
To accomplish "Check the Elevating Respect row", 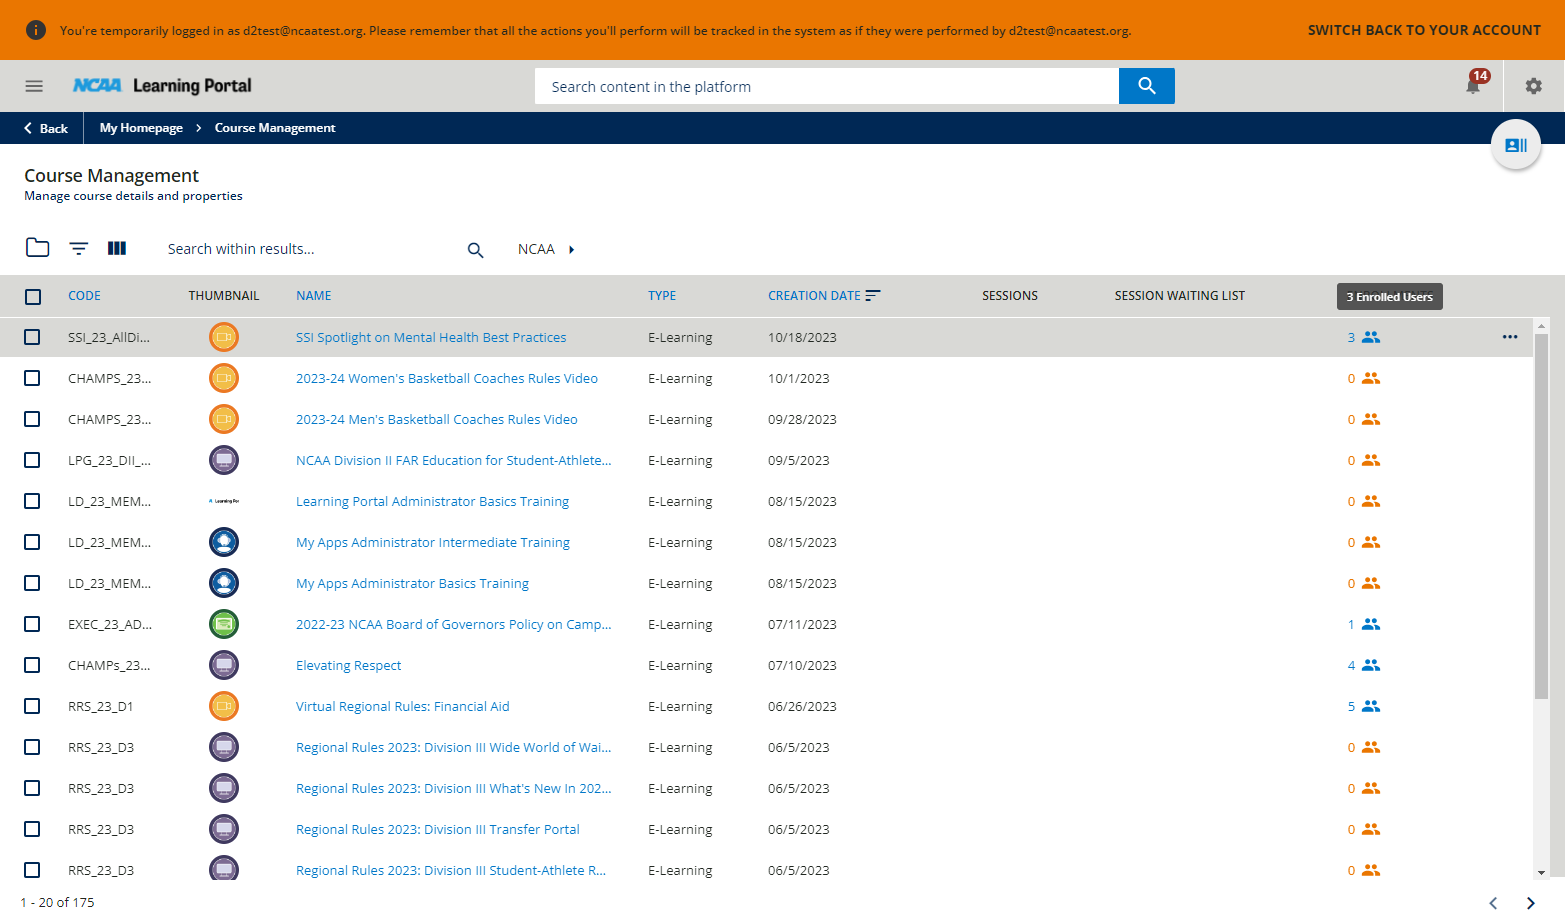I will click(x=32, y=665).
